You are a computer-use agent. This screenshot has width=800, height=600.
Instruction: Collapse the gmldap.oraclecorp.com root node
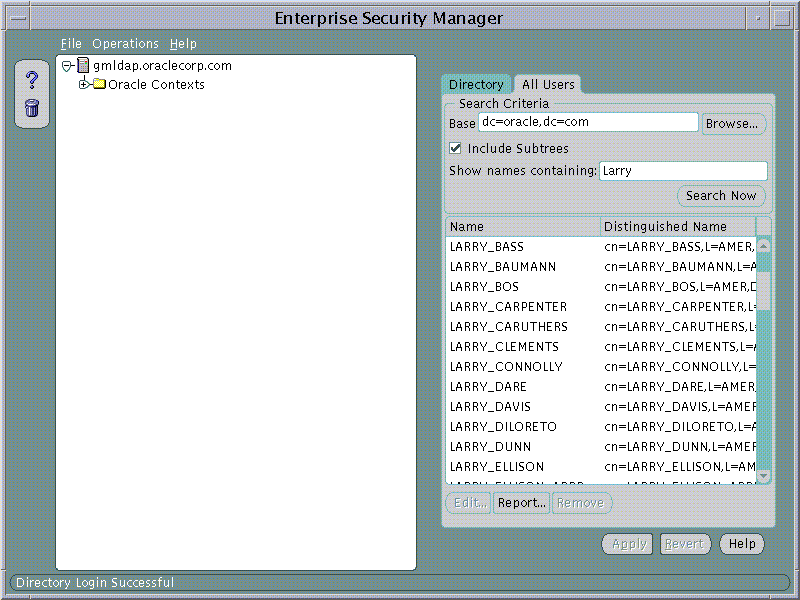[x=66, y=66]
